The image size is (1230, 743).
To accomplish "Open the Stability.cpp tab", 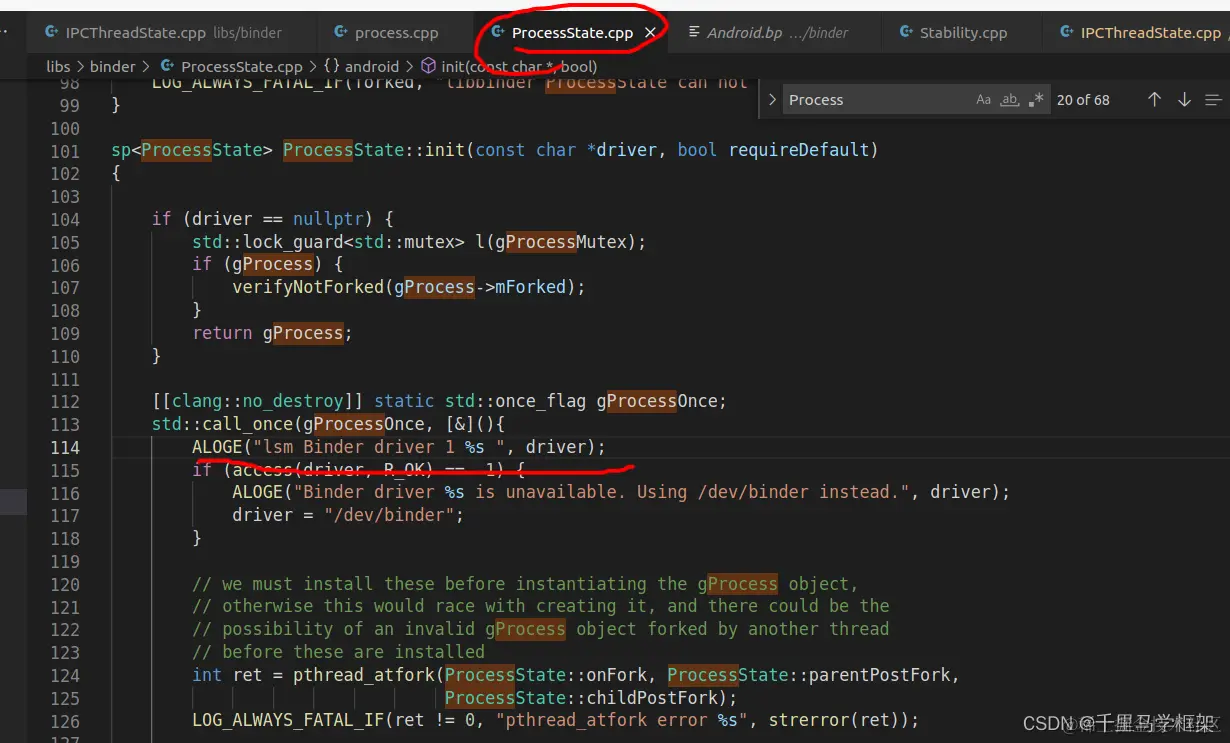I will click(963, 32).
